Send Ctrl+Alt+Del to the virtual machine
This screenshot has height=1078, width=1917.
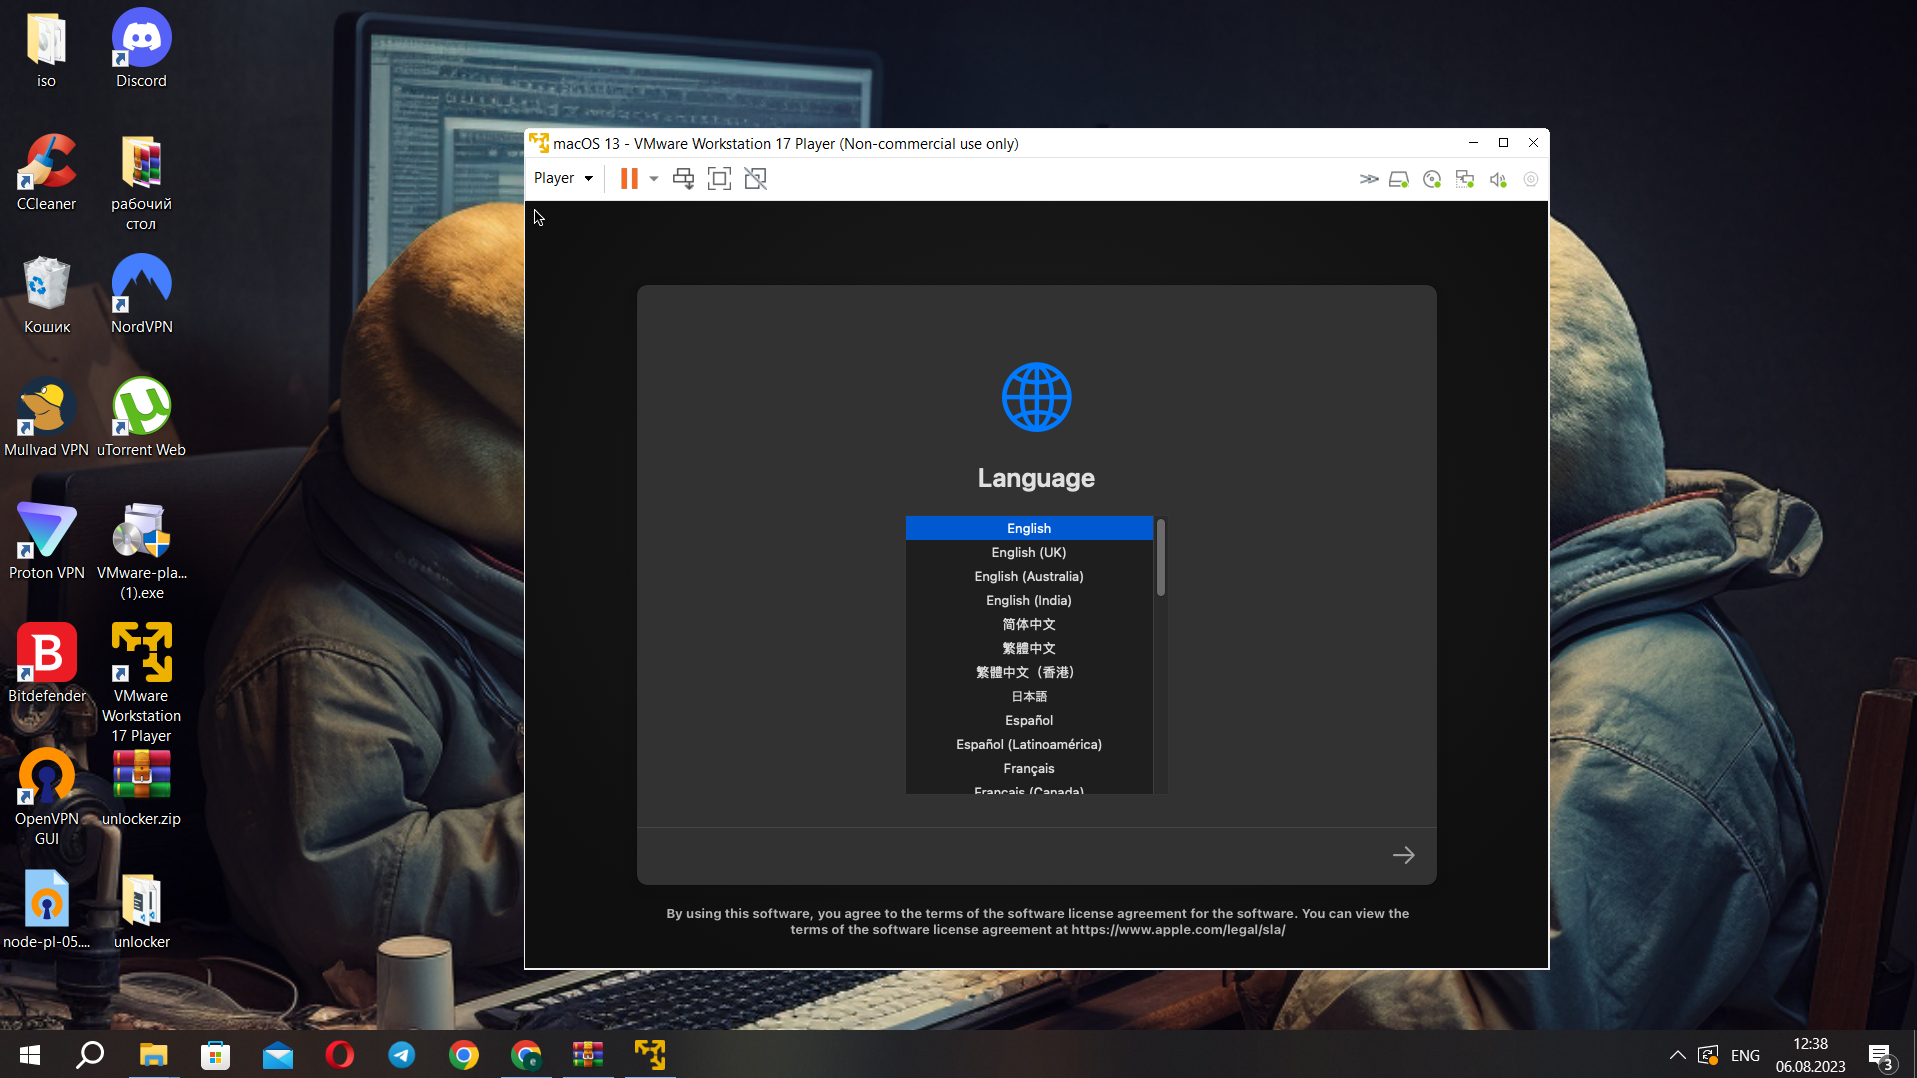[683, 178]
